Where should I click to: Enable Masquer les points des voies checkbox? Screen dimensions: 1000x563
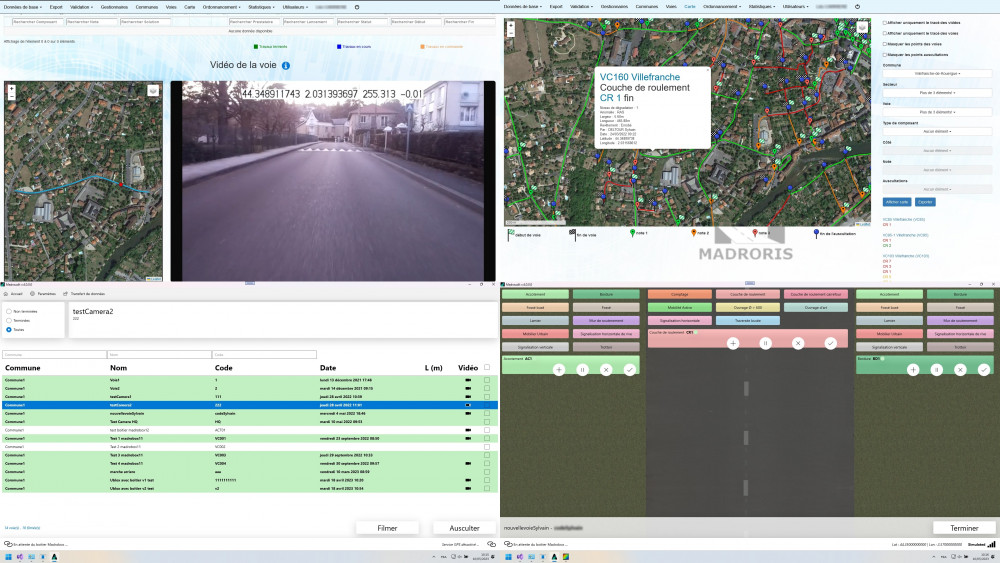(x=884, y=44)
